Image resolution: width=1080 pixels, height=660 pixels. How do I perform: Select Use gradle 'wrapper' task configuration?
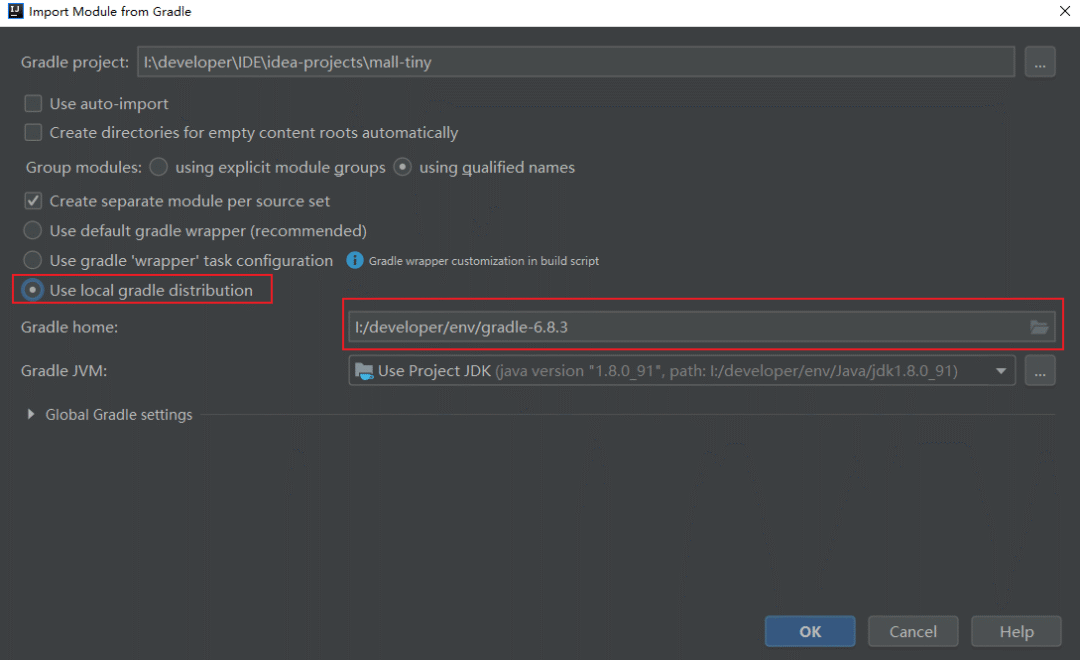tap(34, 260)
